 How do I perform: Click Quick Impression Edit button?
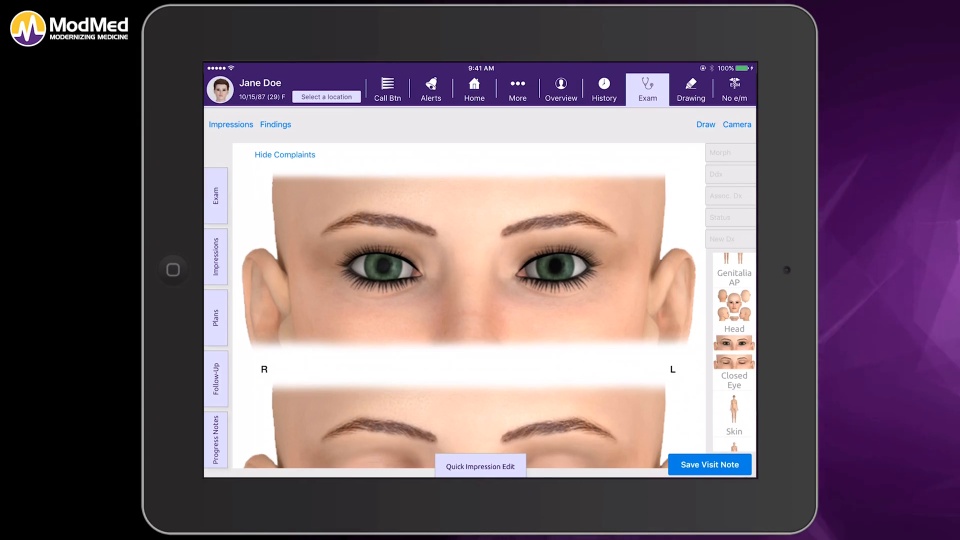coord(480,466)
